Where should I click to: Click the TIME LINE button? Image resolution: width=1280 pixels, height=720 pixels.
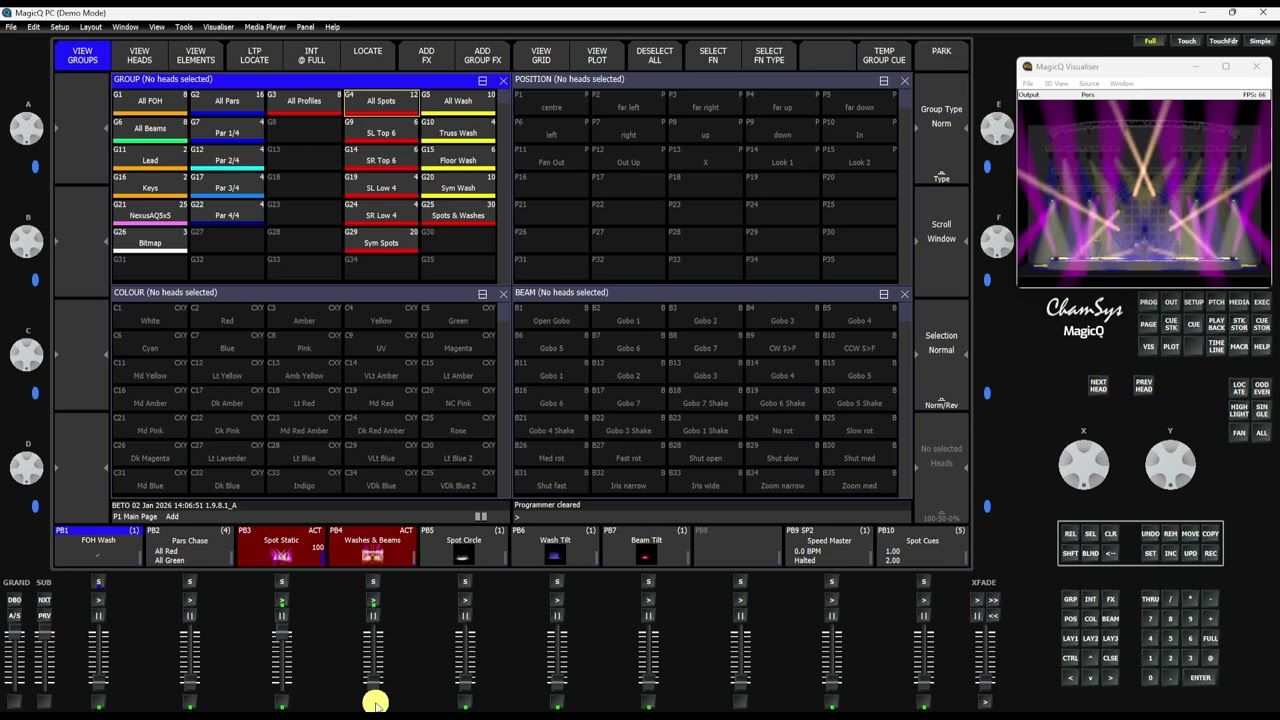[1216, 347]
